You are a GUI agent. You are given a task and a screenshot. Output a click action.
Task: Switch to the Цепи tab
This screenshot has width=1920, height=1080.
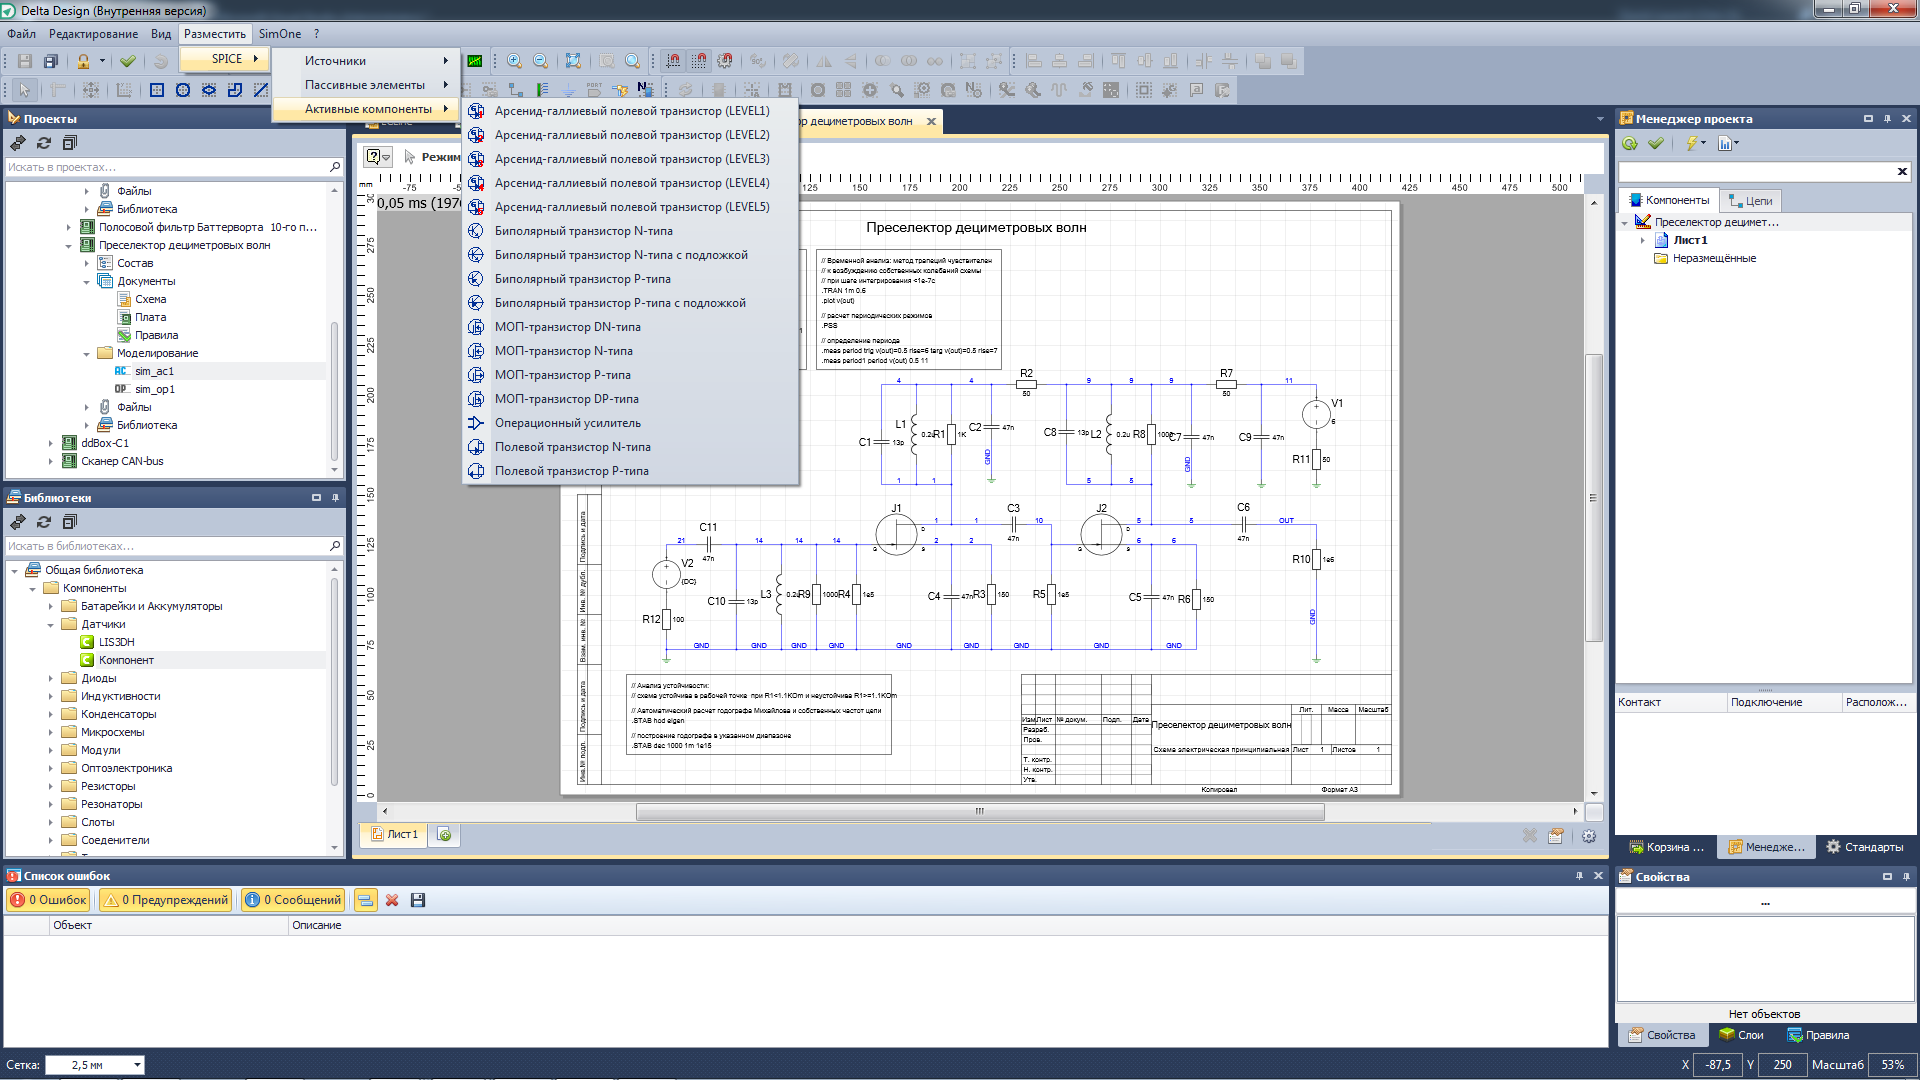[1750, 201]
